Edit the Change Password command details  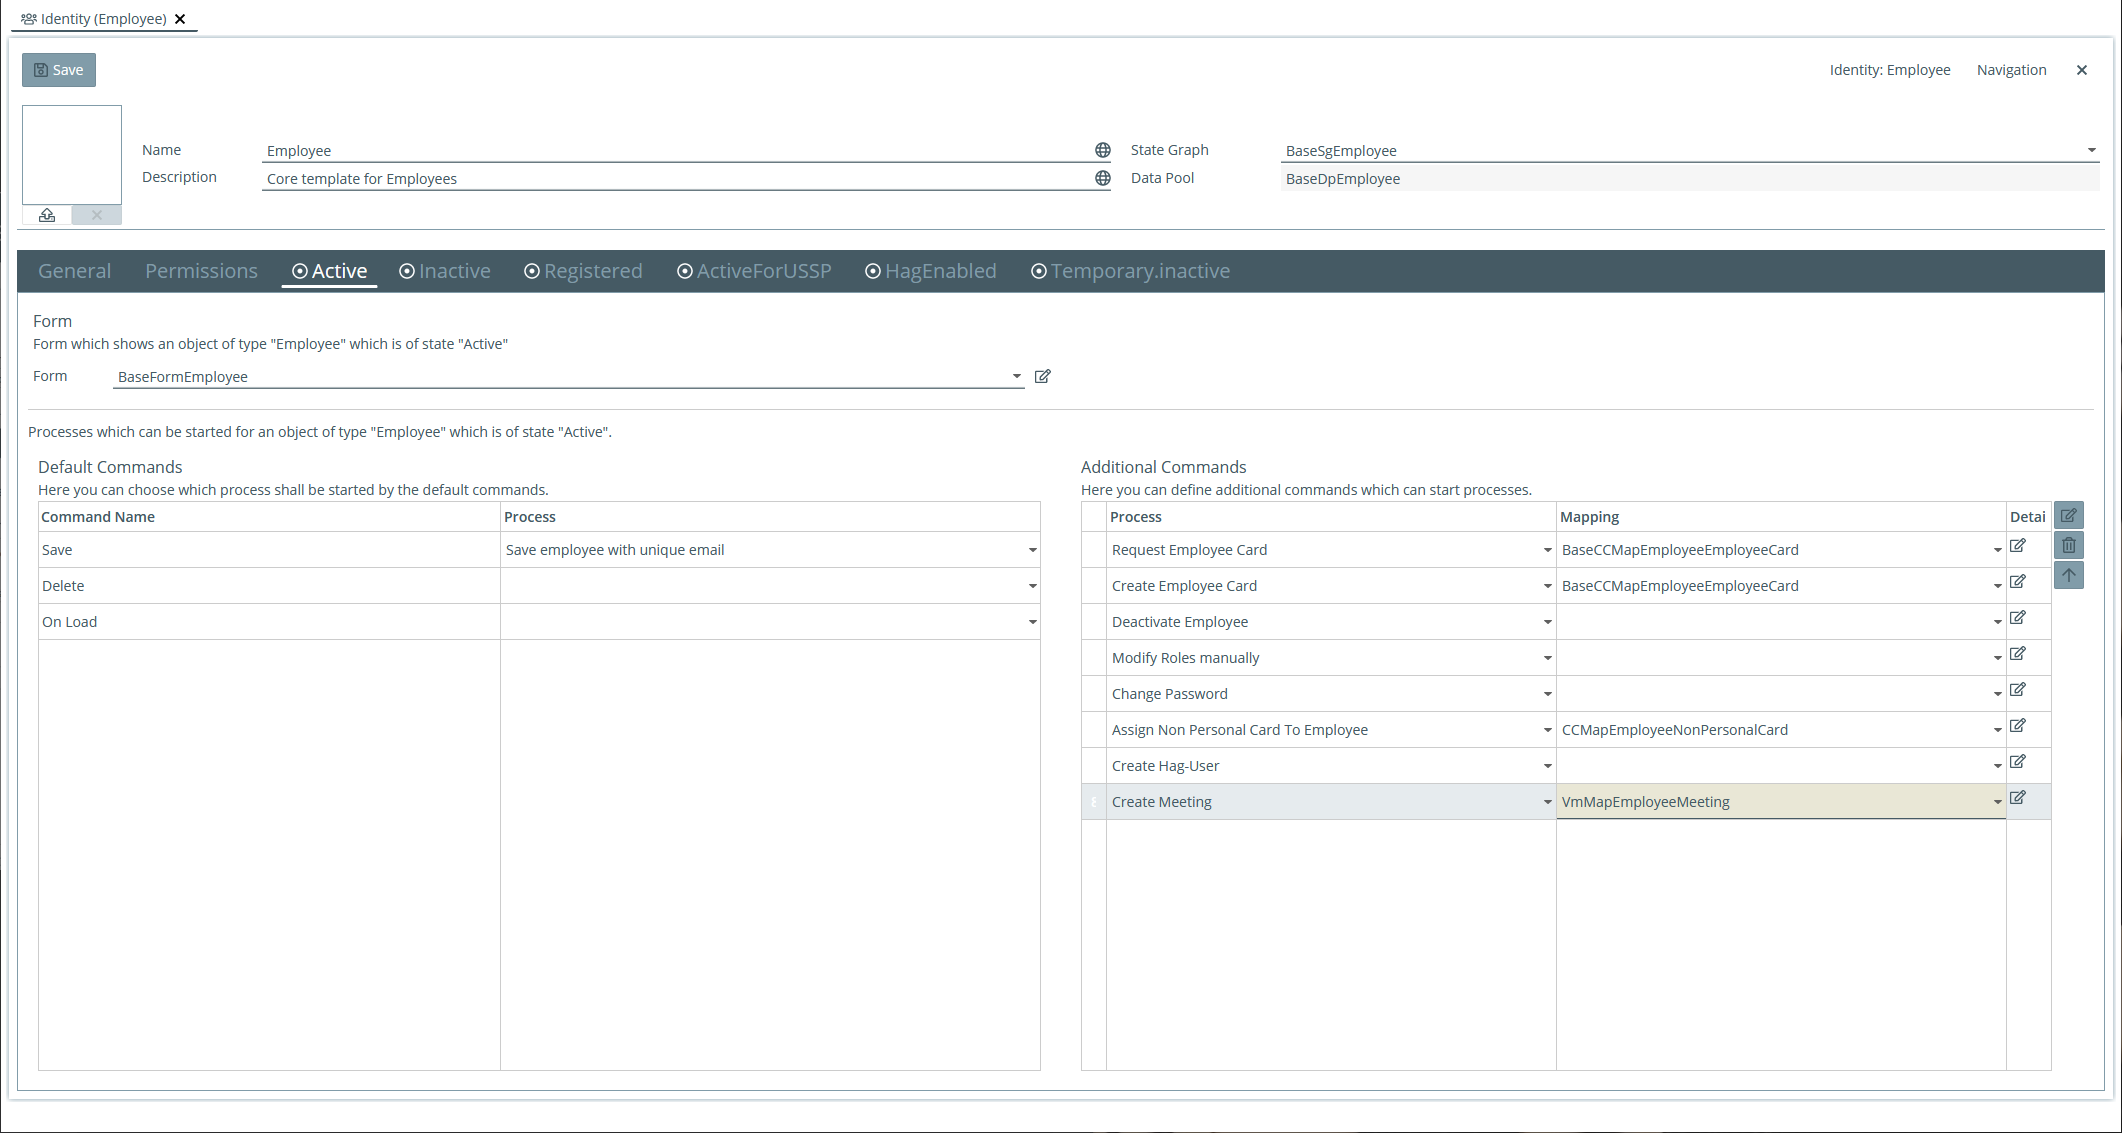click(x=2018, y=690)
